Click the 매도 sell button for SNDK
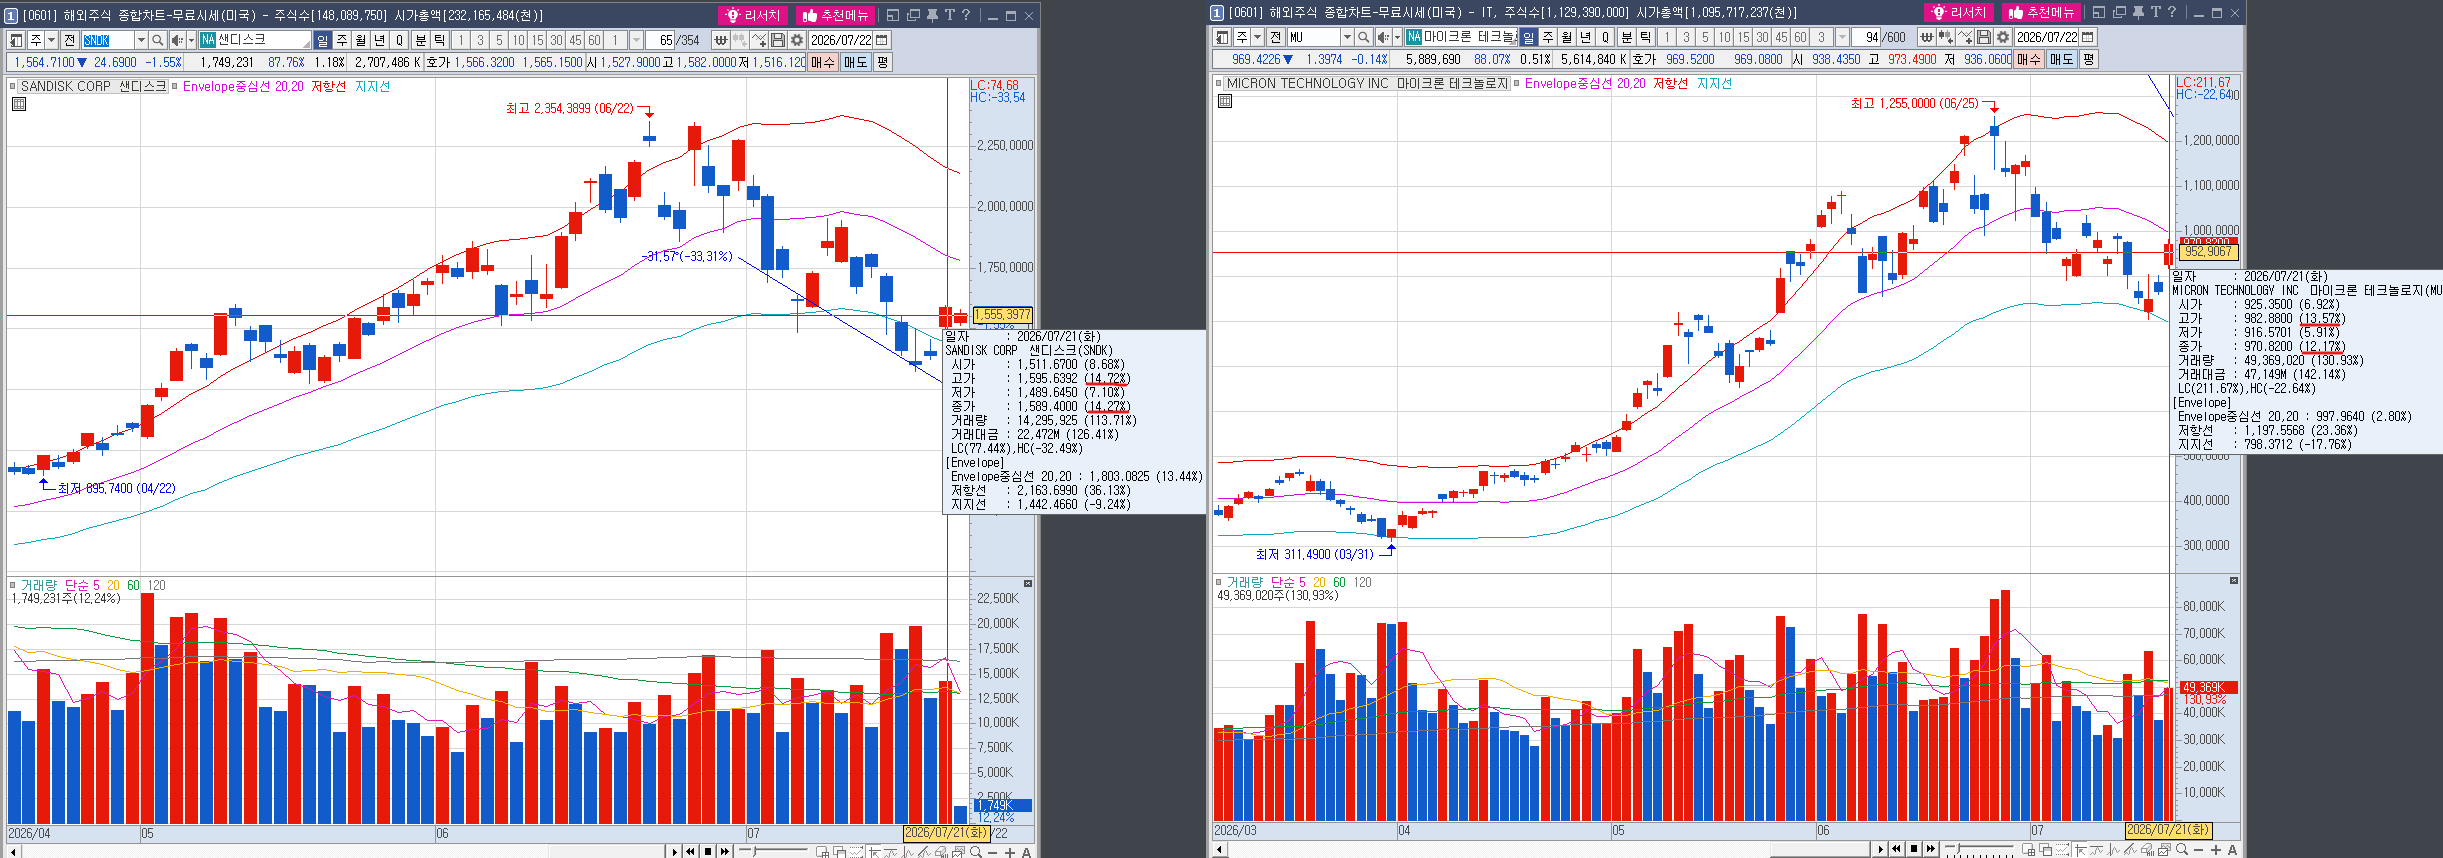 point(855,62)
